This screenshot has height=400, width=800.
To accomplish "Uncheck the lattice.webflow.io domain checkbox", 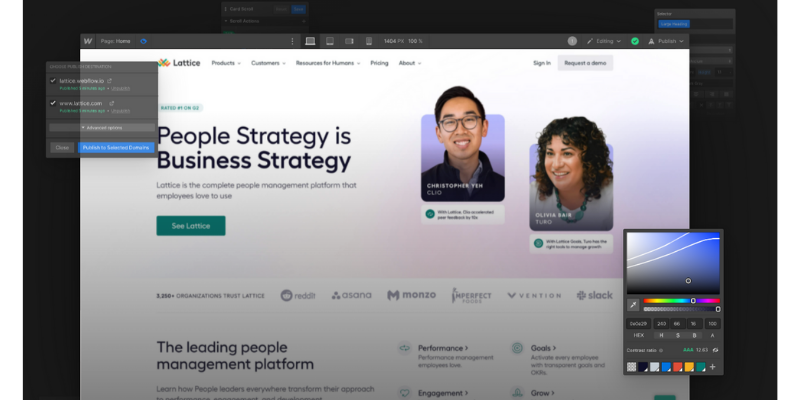I will (x=53, y=81).
